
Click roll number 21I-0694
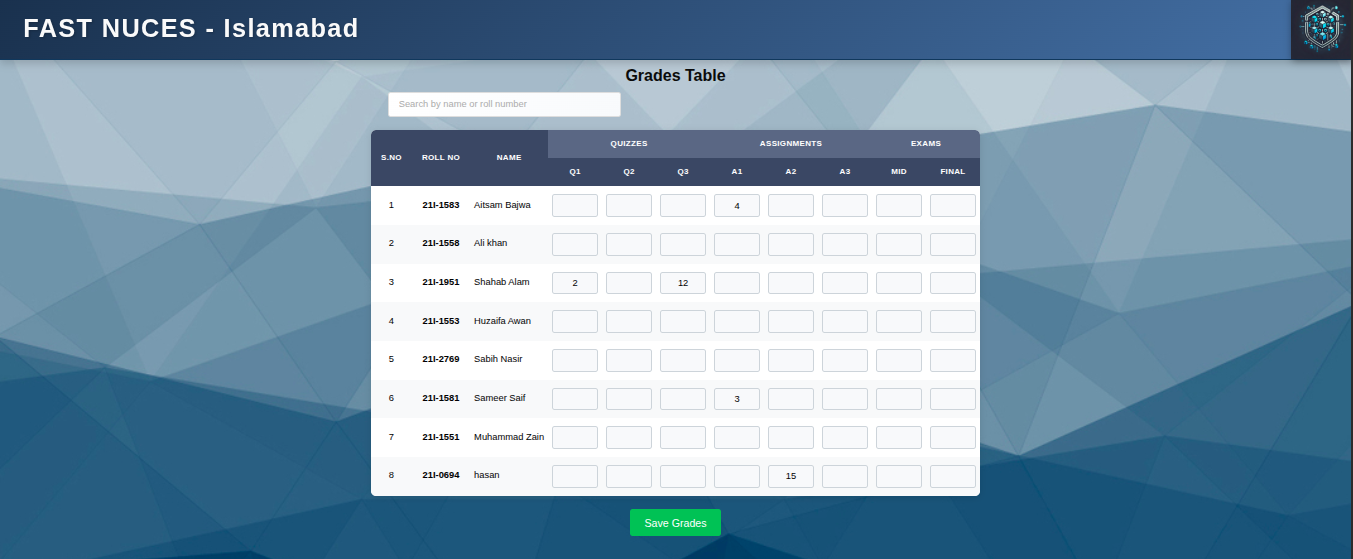(441, 475)
